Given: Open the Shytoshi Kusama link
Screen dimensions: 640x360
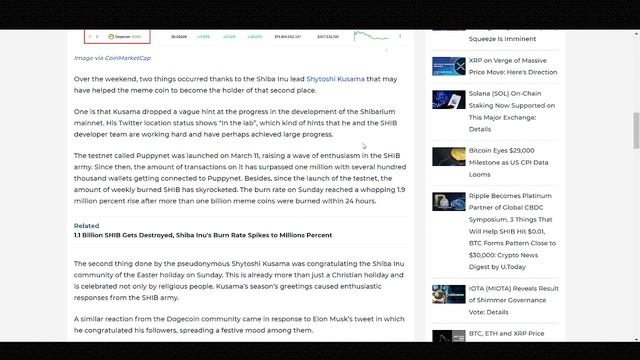Looking at the screenshot, I should pyautogui.click(x=335, y=79).
